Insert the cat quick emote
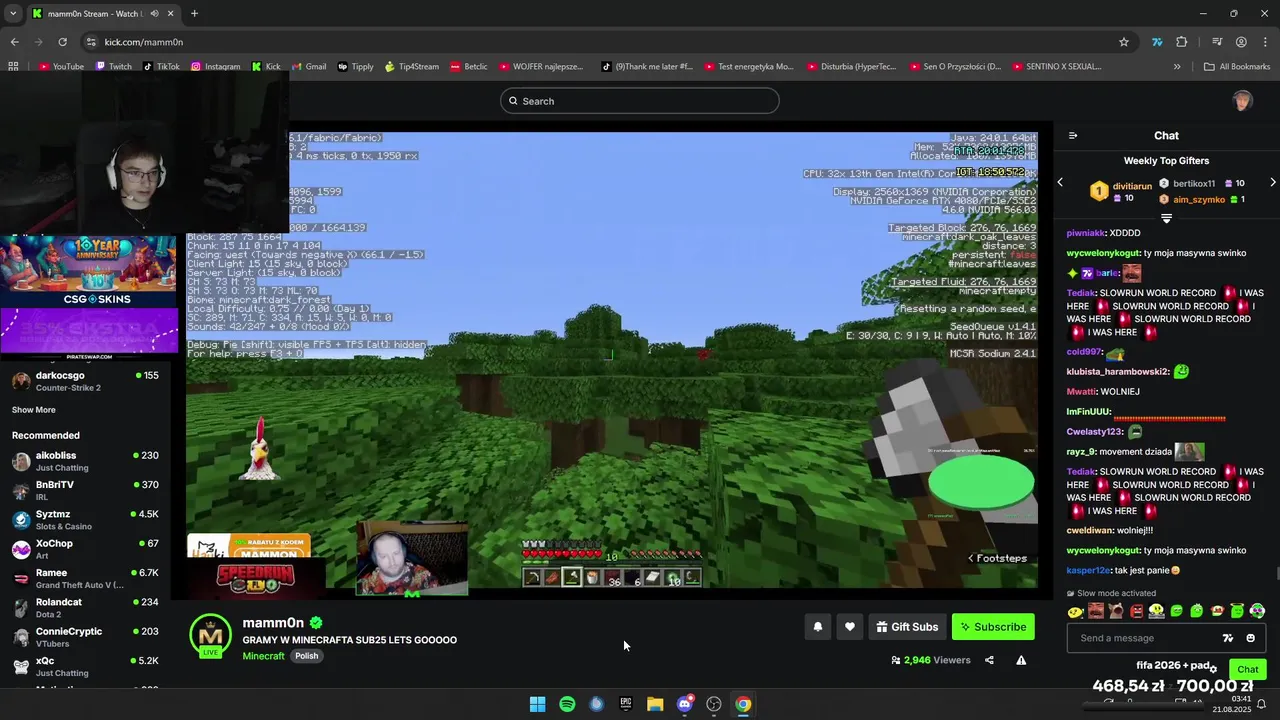This screenshot has height=720, width=1280. pyautogui.click(x=1116, y=611)
